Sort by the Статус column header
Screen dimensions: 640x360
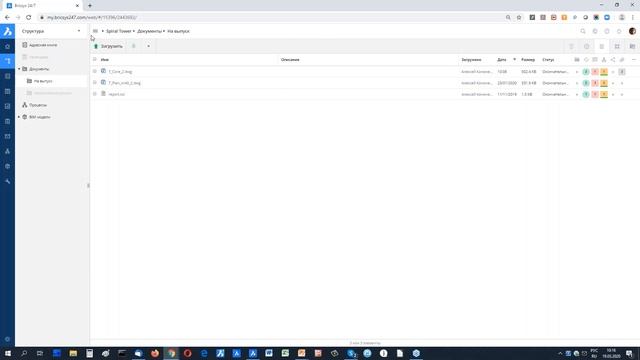click(548, 60)
